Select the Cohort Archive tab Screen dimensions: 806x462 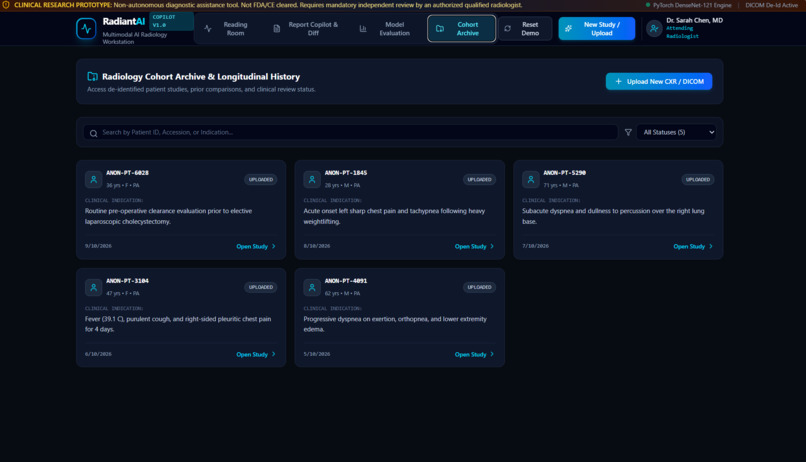[462, 29]
